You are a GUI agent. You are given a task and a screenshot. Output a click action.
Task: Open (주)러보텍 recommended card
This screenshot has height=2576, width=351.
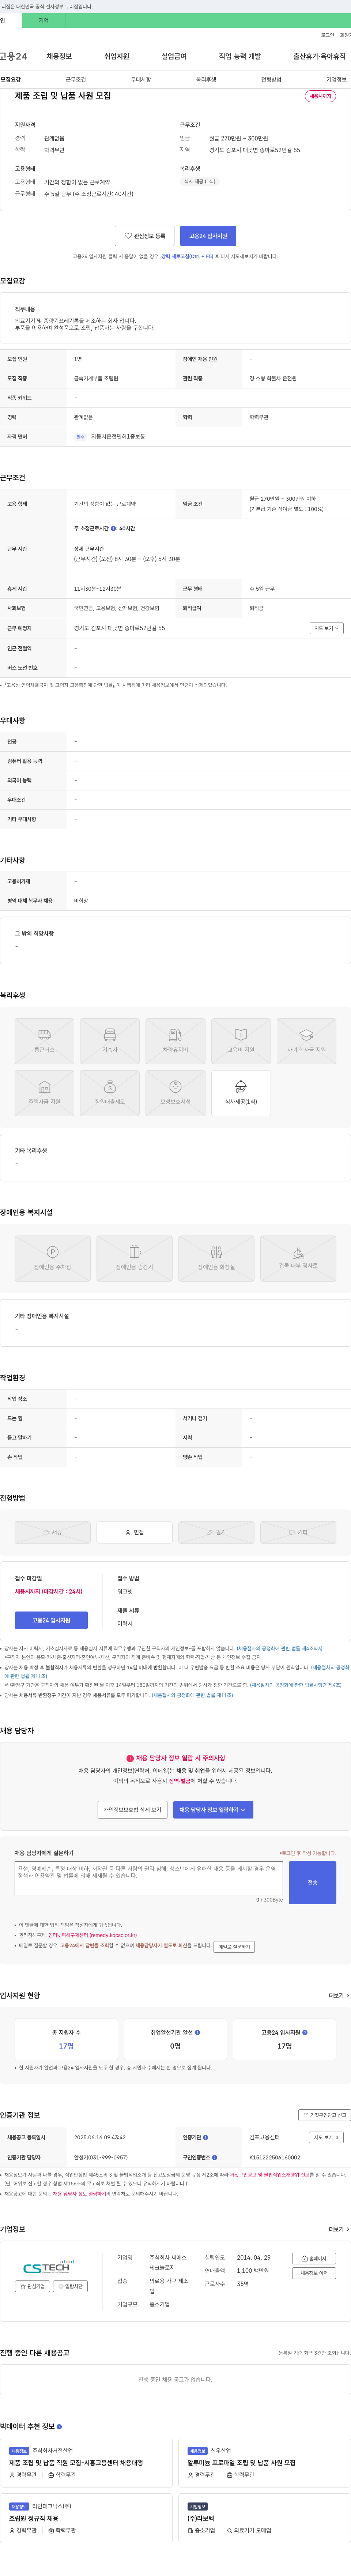[x=265, y=2518]
